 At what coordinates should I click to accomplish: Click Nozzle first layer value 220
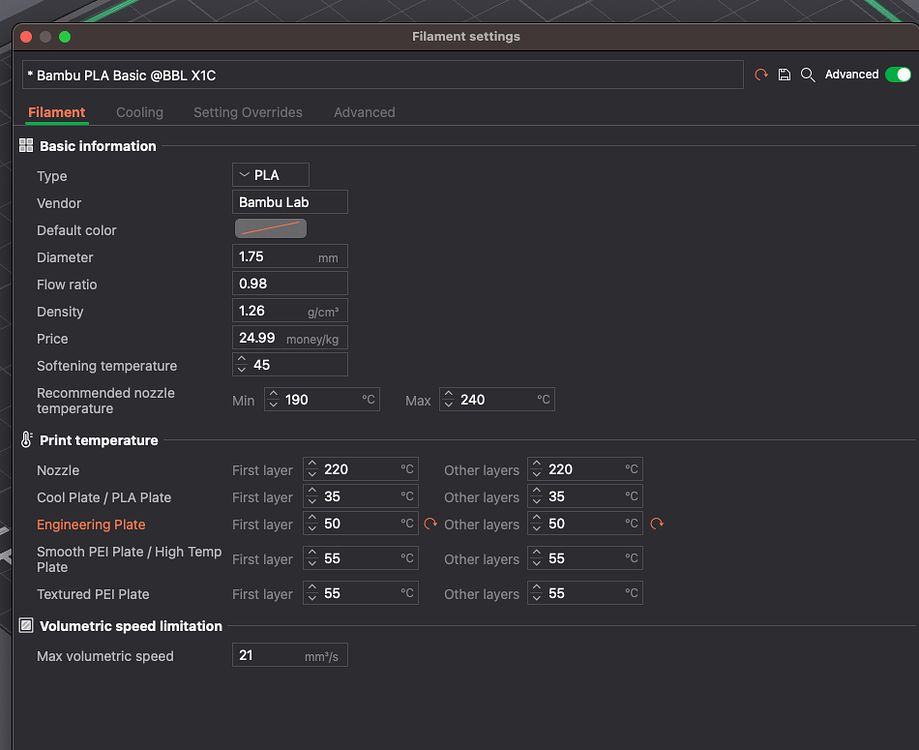(336, 469)
